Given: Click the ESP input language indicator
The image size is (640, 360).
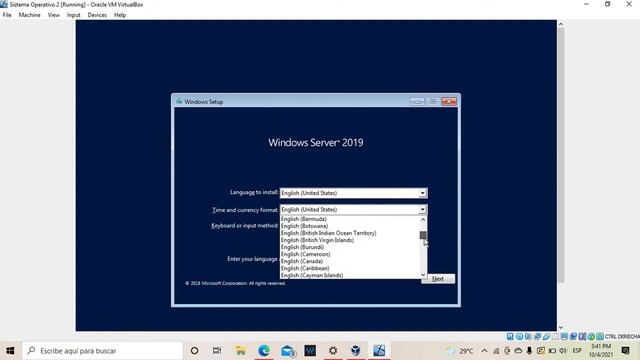Looking at the screenshot, I should point(577,351).
